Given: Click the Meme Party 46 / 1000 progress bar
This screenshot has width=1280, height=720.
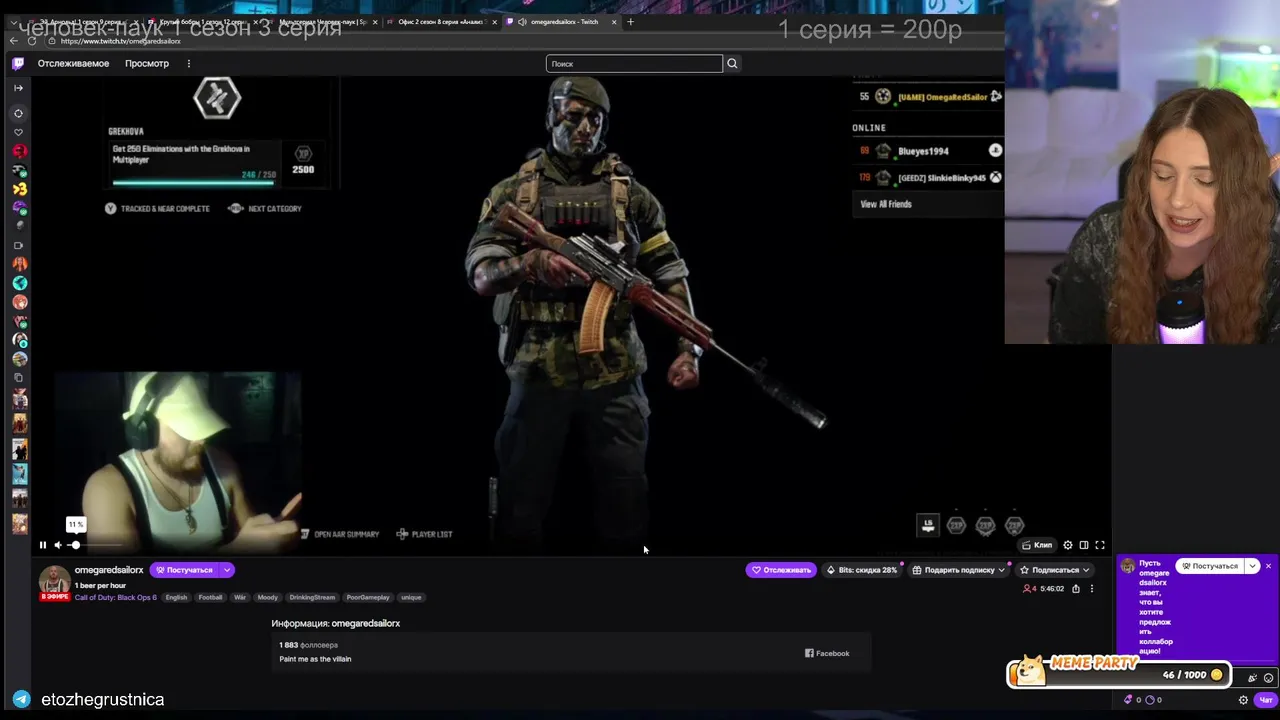Looking at the screenshot, I should click(x=1118, y=674).
